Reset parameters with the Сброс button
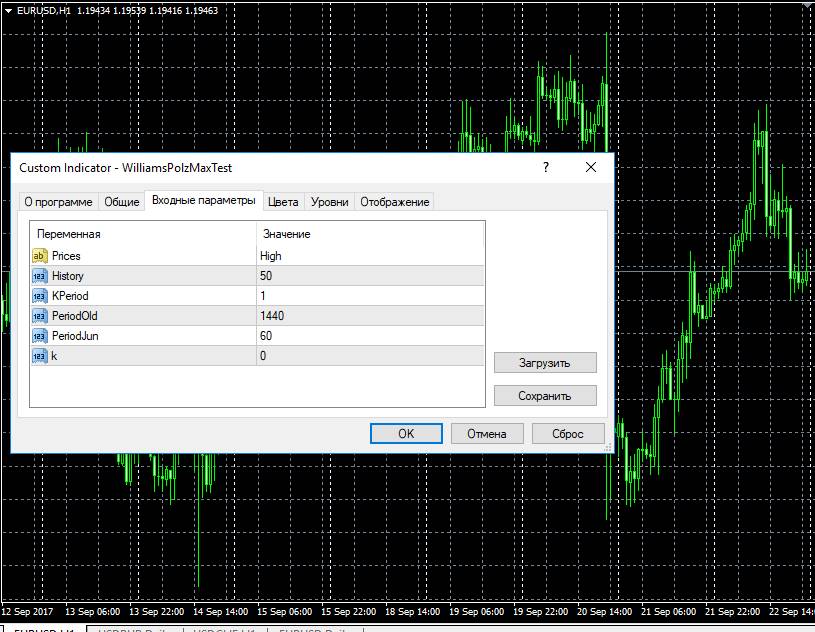Image resolution: width=815 pixels, height=632 pixels. click(x=568, y=433)
